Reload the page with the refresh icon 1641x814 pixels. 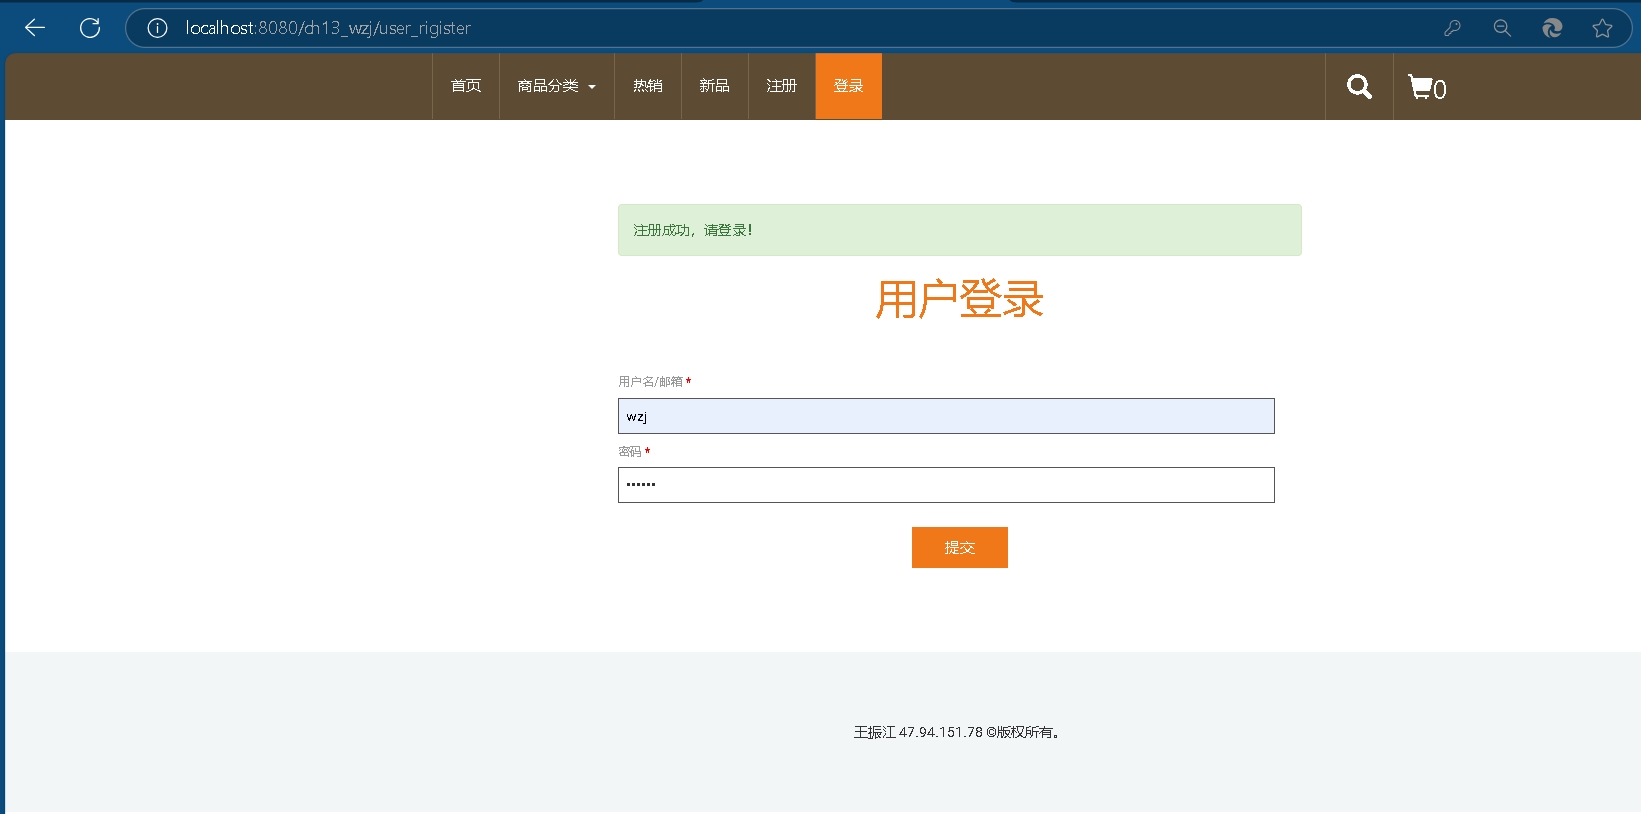coord(90,28)
